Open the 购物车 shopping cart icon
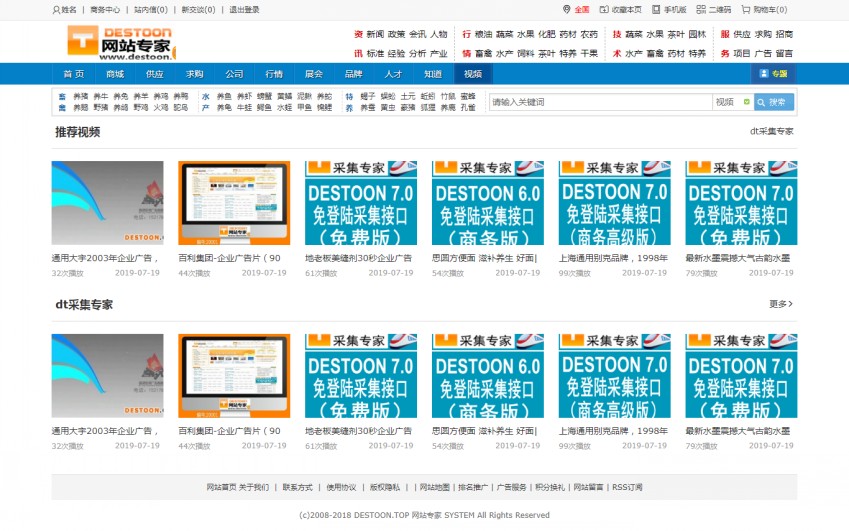 click(x=746, y=9)
